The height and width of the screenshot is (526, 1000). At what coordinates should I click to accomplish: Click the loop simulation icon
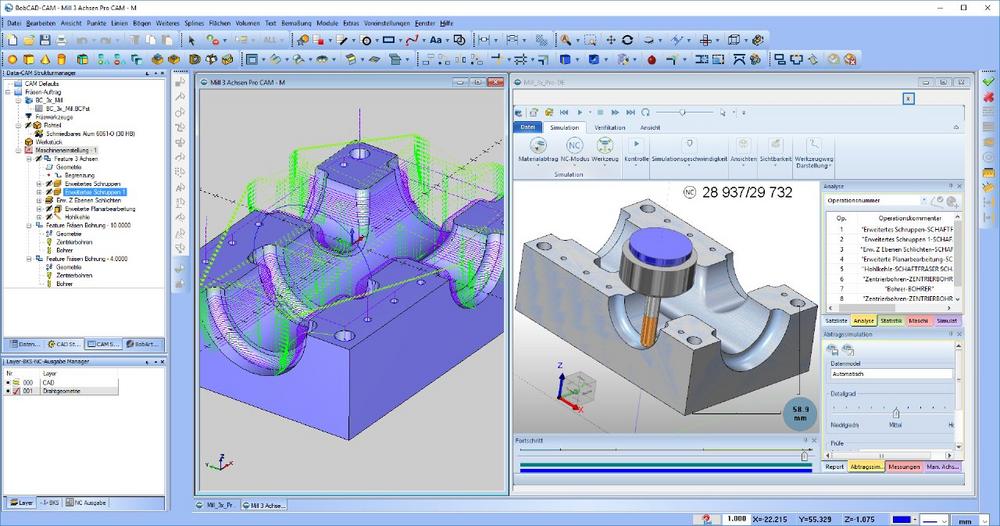pos(645,112)
